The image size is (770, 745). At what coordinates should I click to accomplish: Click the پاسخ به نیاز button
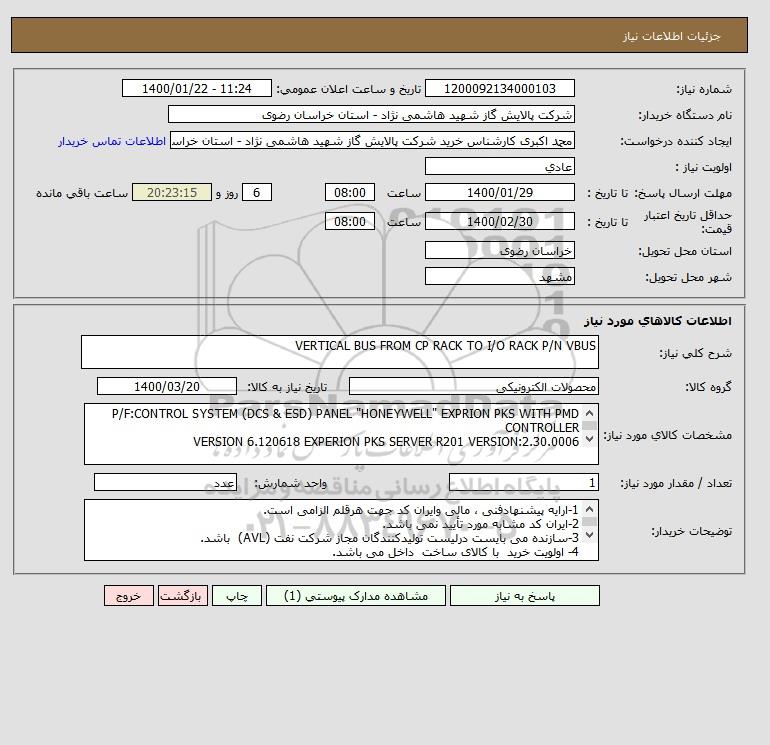tap(524, 595)
